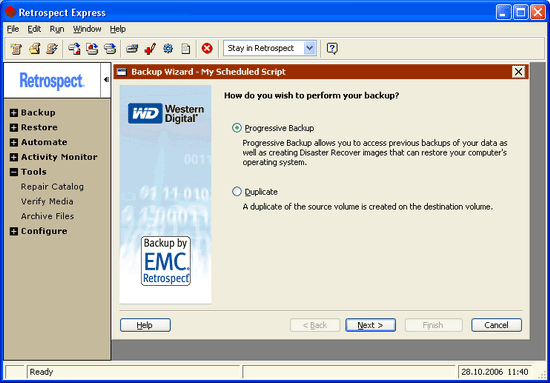Click the Backup Wizard title bar window icon
This screenshot has width=550, height=383.
[x=121, y=72]
